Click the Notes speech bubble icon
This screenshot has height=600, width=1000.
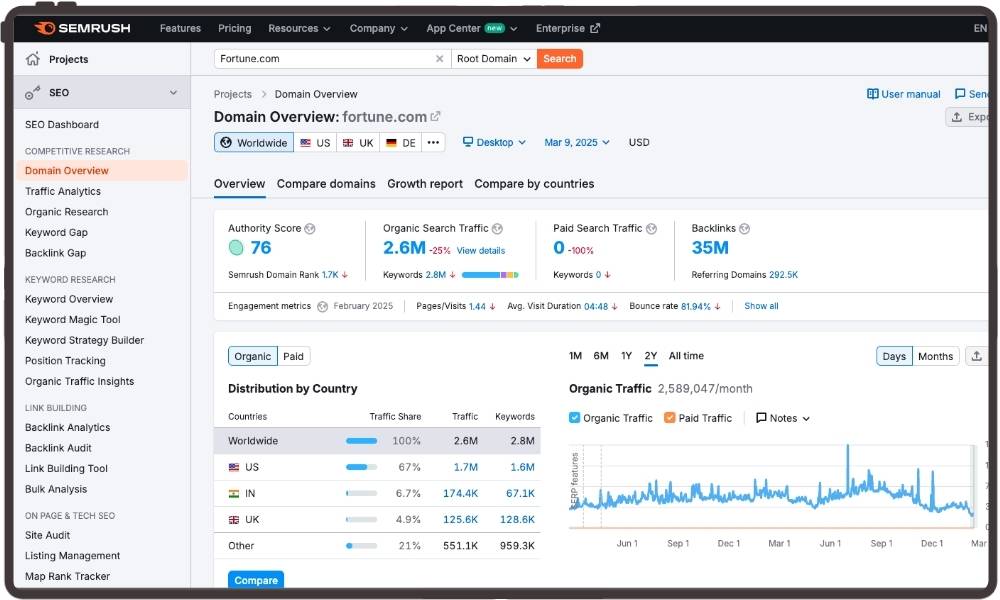pyautogui.click(x=761, y=418)
